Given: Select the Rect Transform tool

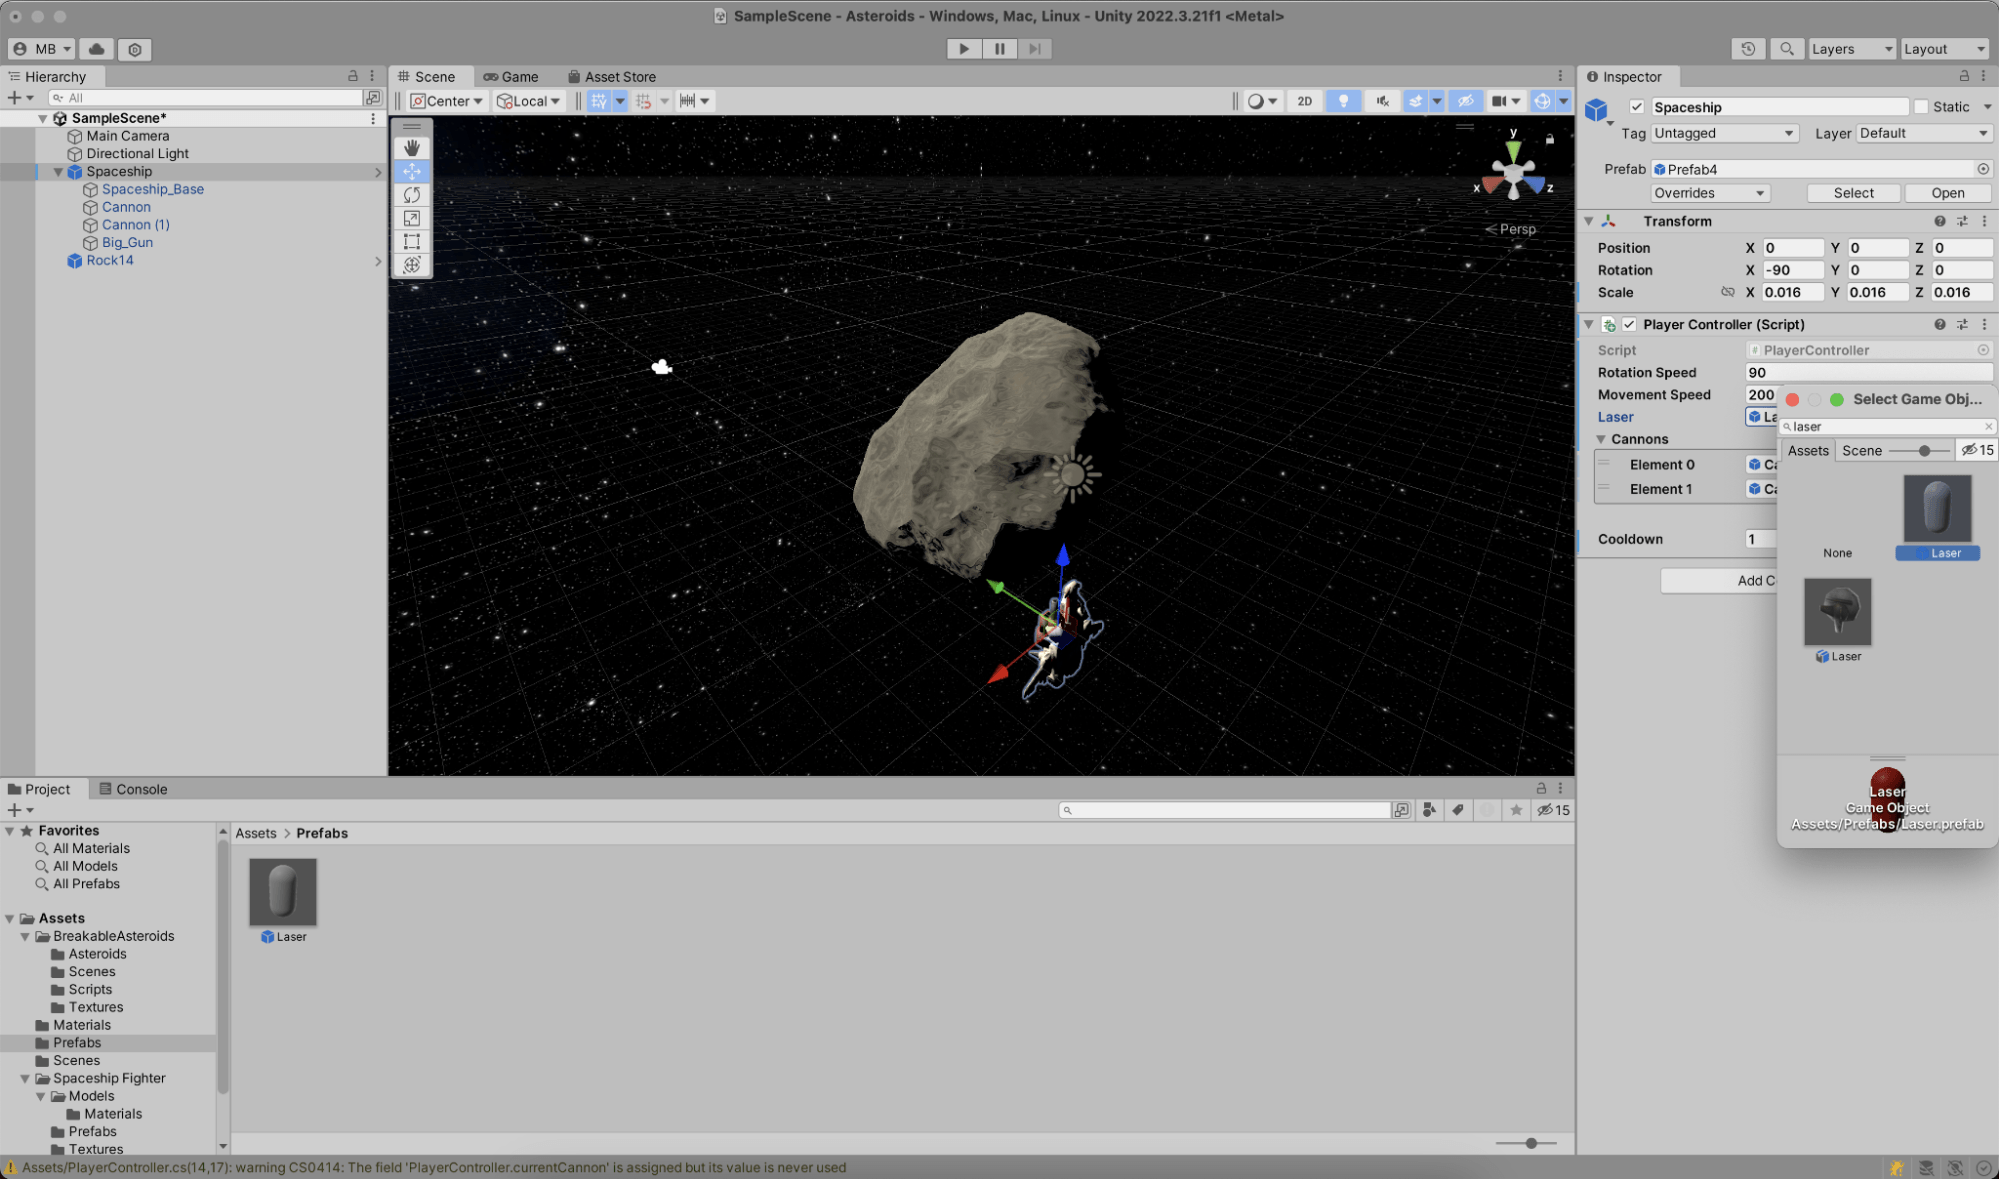Looking at the screenshot, I should click(412, 242).
